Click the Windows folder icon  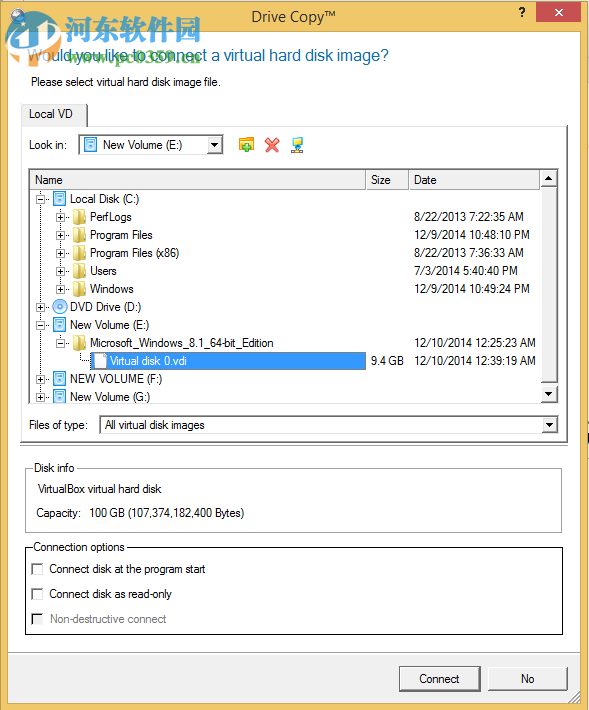pyautogui.click(x=79, y=289)
